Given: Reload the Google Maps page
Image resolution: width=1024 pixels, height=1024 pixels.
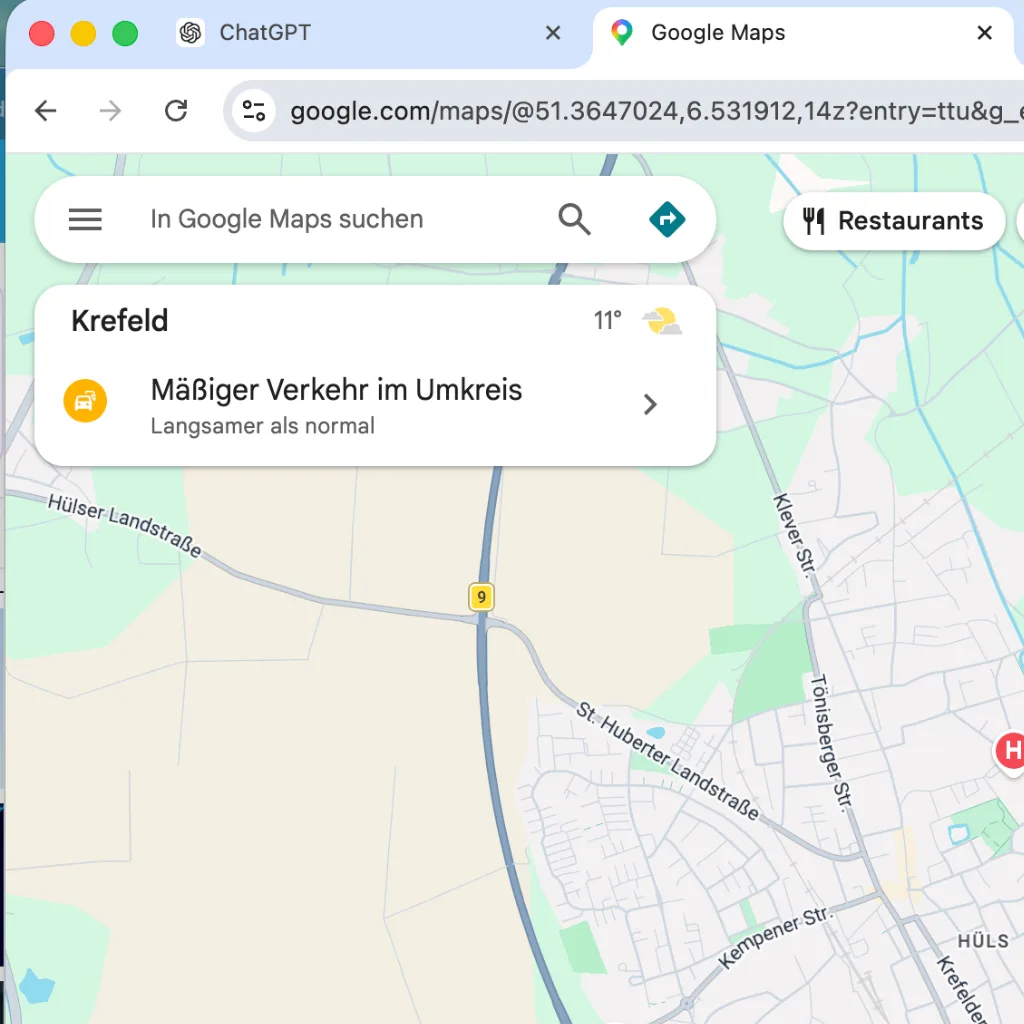Looking at the screenshot, I should click(176, 111).
